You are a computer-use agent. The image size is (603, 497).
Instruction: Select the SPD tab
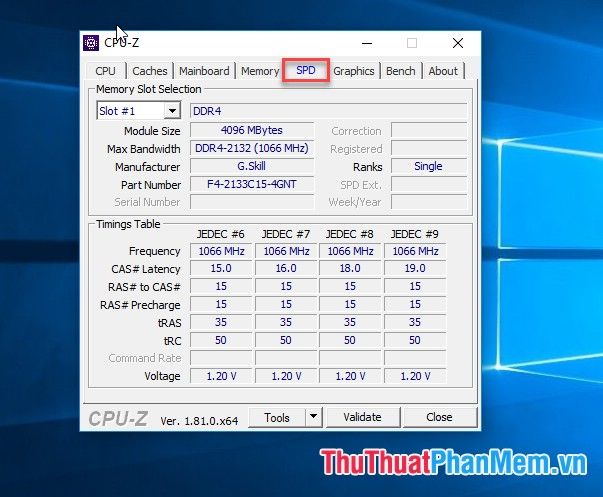[x=306, y=70]
